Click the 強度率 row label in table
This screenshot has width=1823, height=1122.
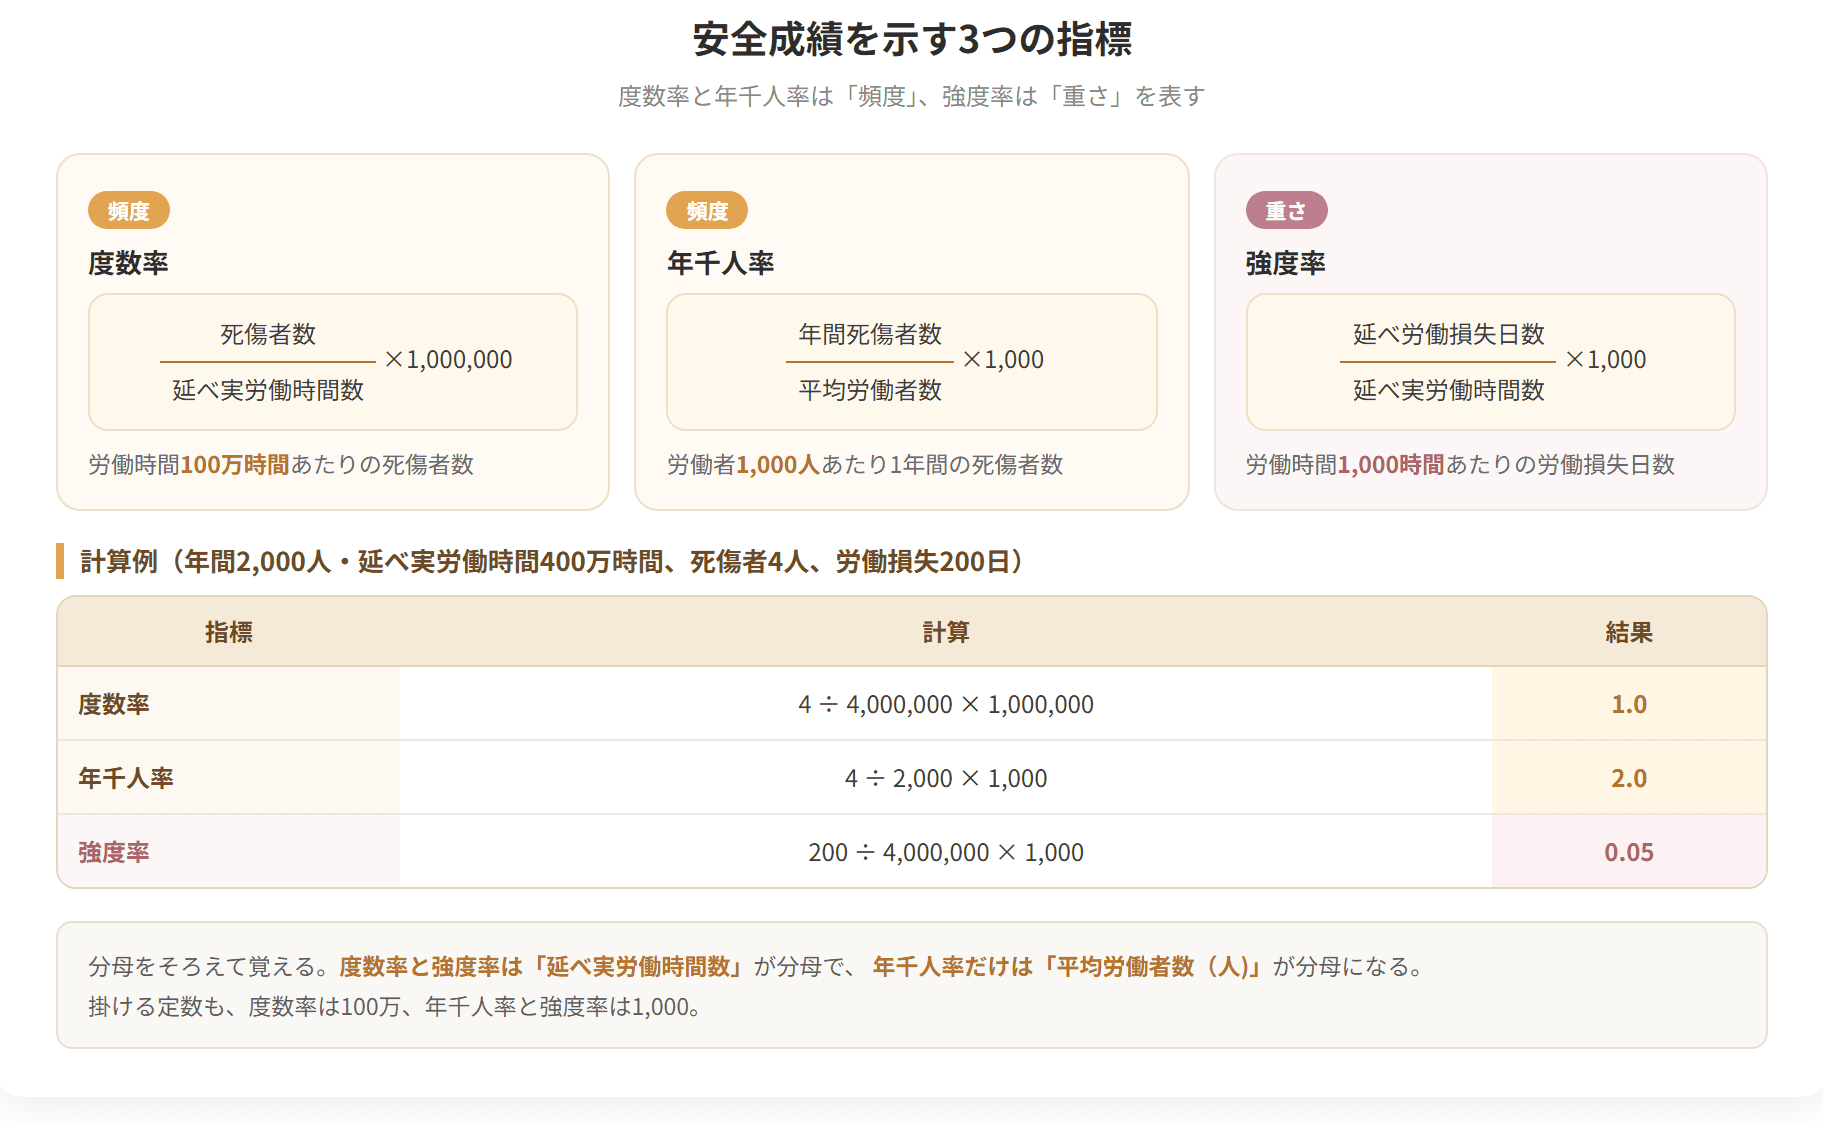(114, 852)
